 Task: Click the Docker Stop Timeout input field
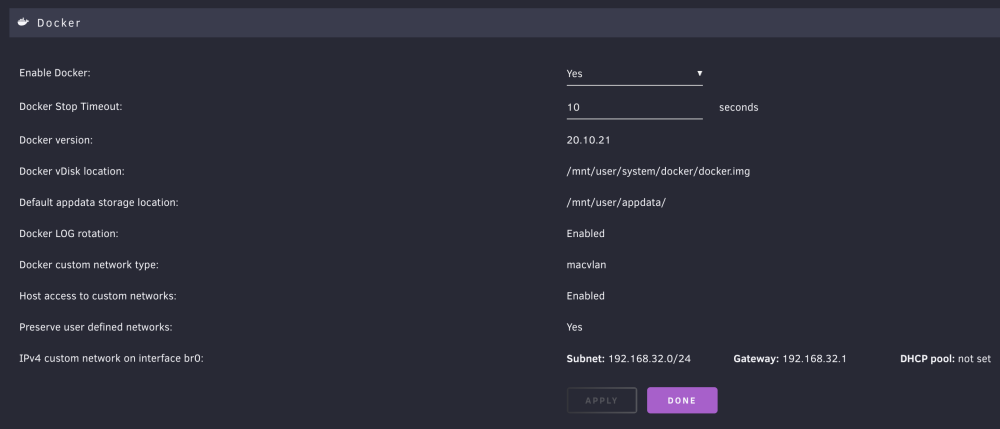[635, 107]
